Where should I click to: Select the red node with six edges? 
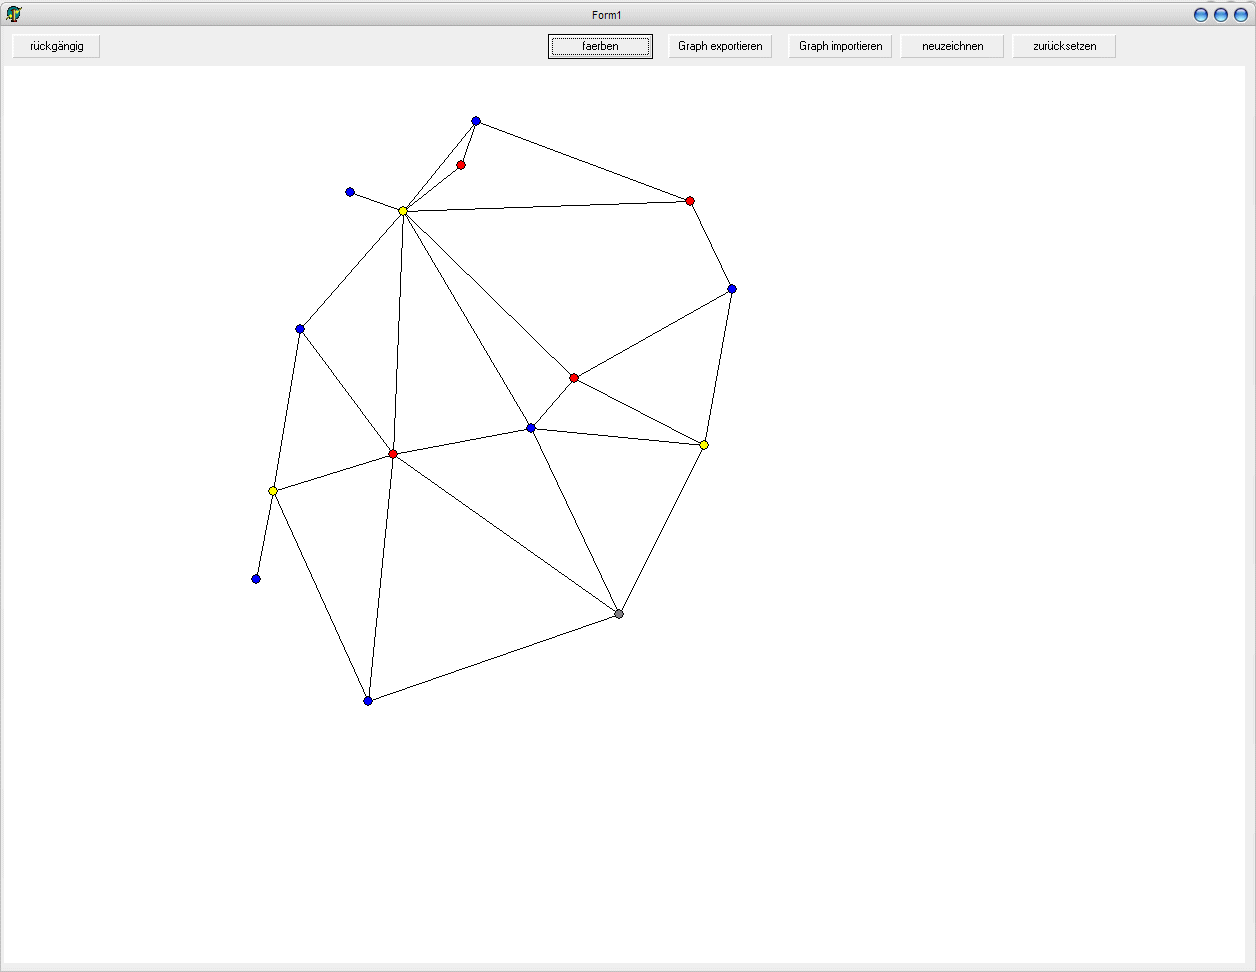[393, 454]
